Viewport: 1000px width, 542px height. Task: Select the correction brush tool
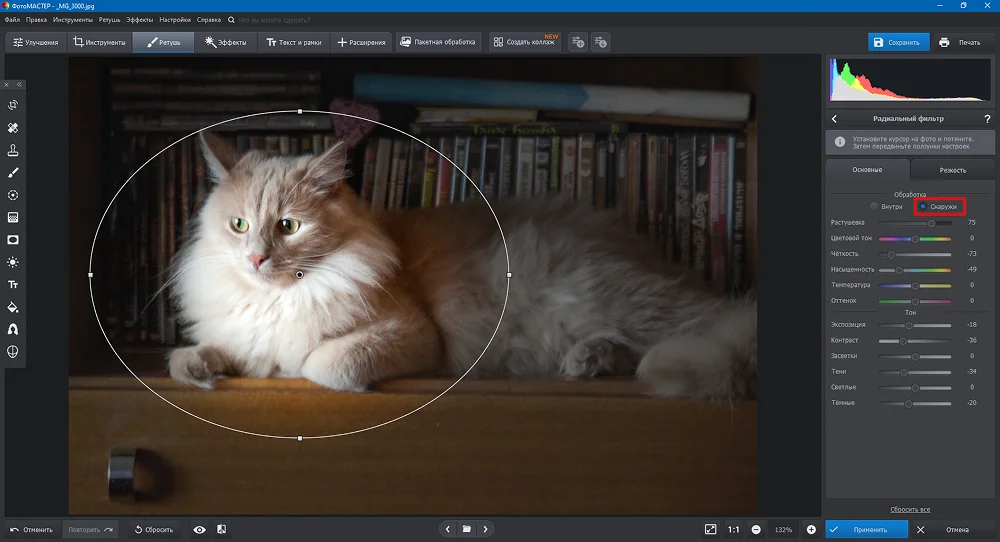pyautogui.click(x=13, y=173)
